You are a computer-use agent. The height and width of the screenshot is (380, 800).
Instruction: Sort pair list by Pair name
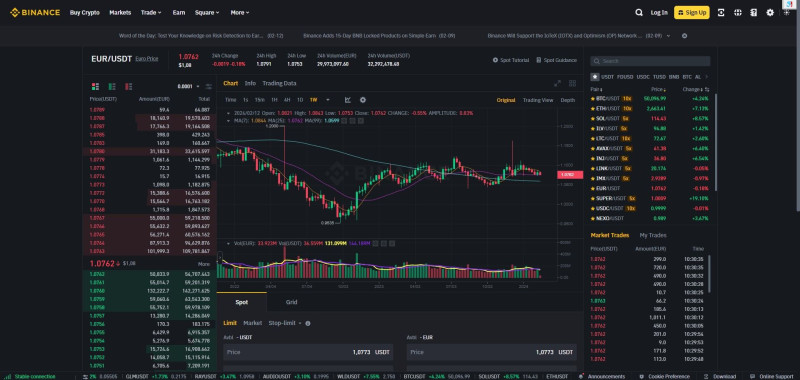pos(597,89)
